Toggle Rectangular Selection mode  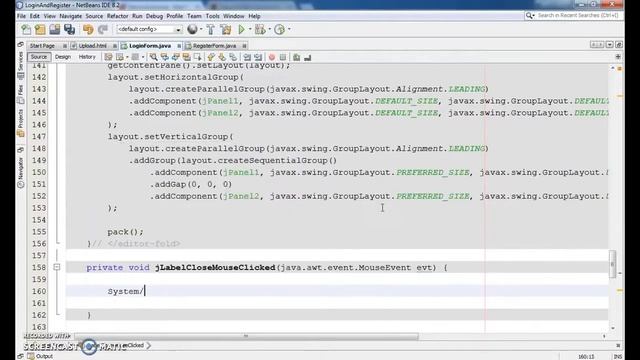tap(198, 57)
